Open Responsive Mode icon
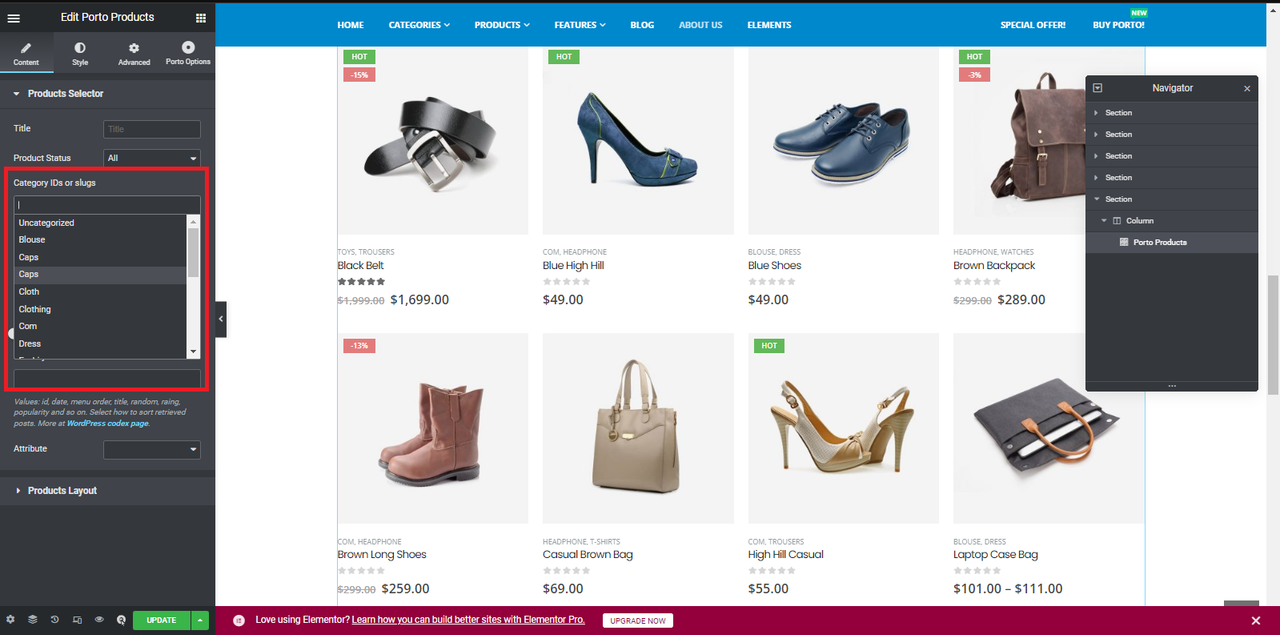Screen dimensions: 1280x635 click(76, 620)
